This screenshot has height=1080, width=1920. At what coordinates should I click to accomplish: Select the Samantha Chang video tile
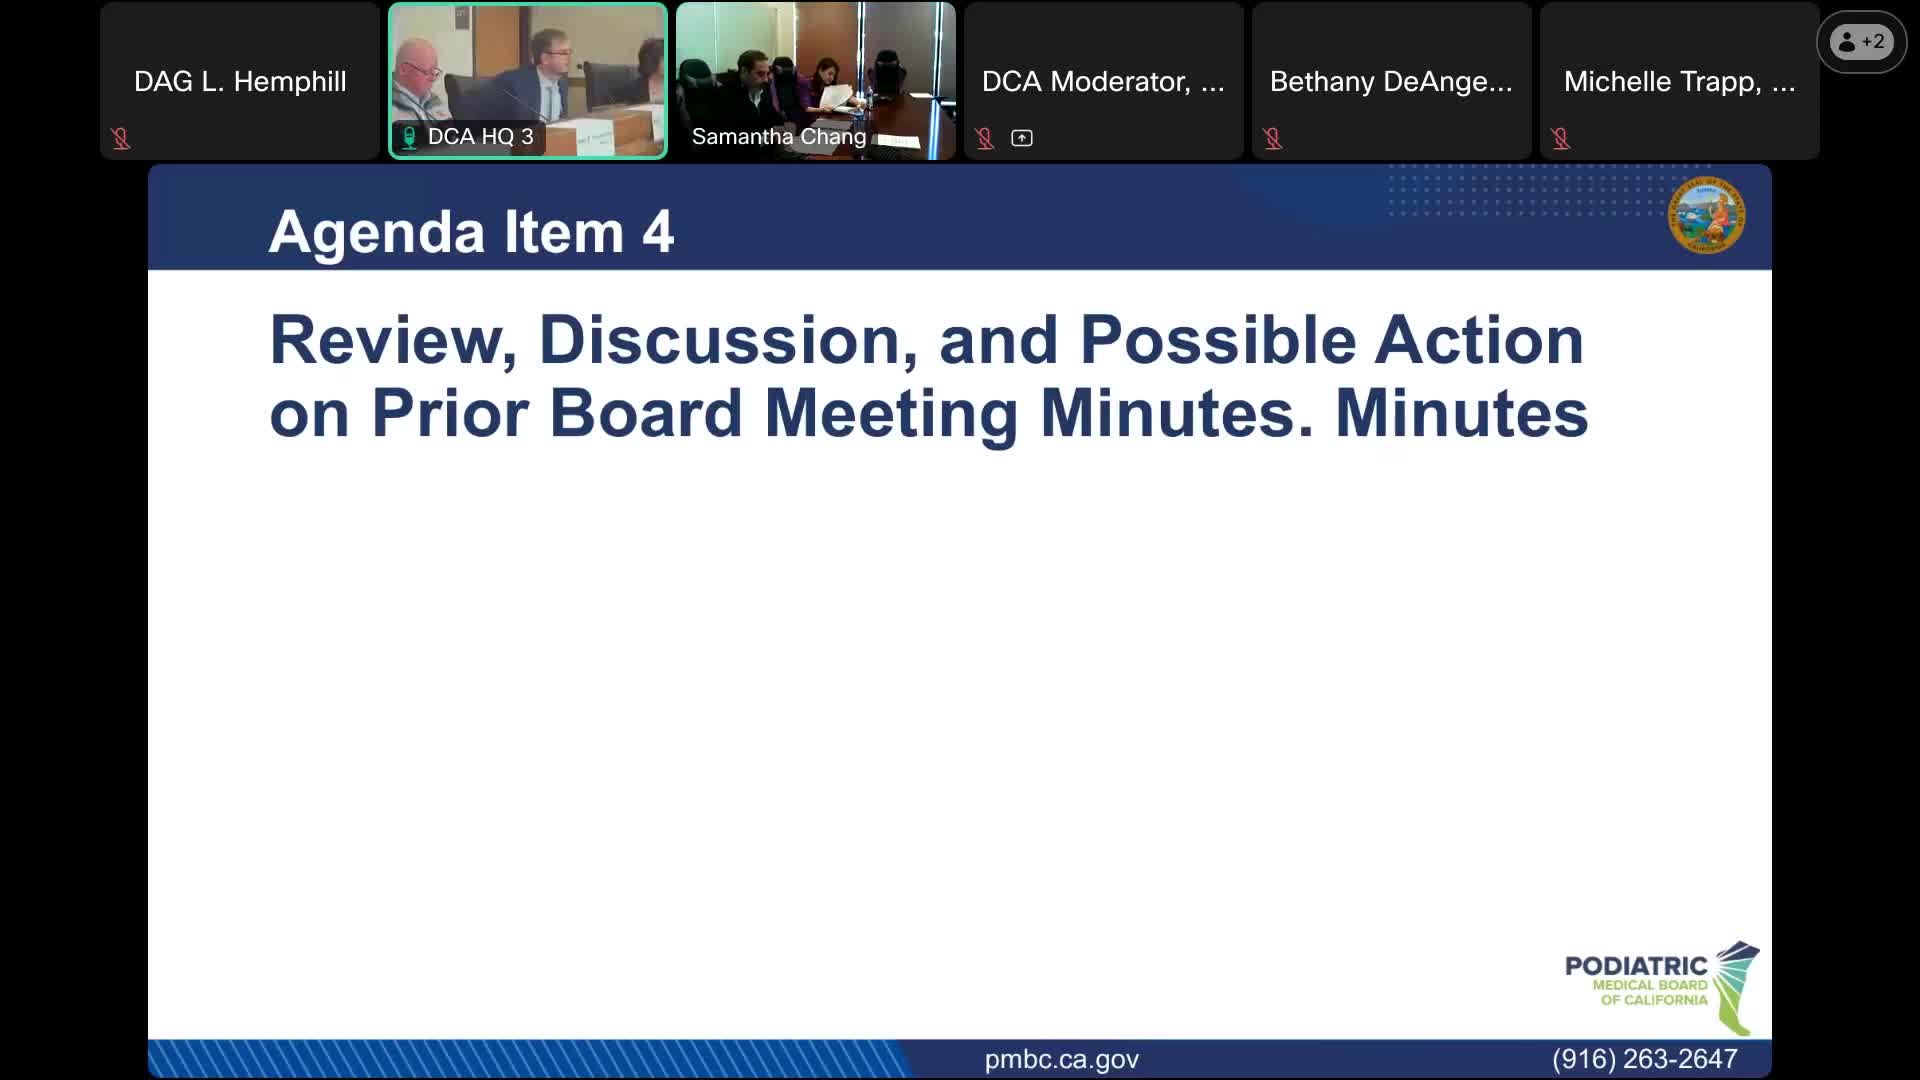coord(815,80)
